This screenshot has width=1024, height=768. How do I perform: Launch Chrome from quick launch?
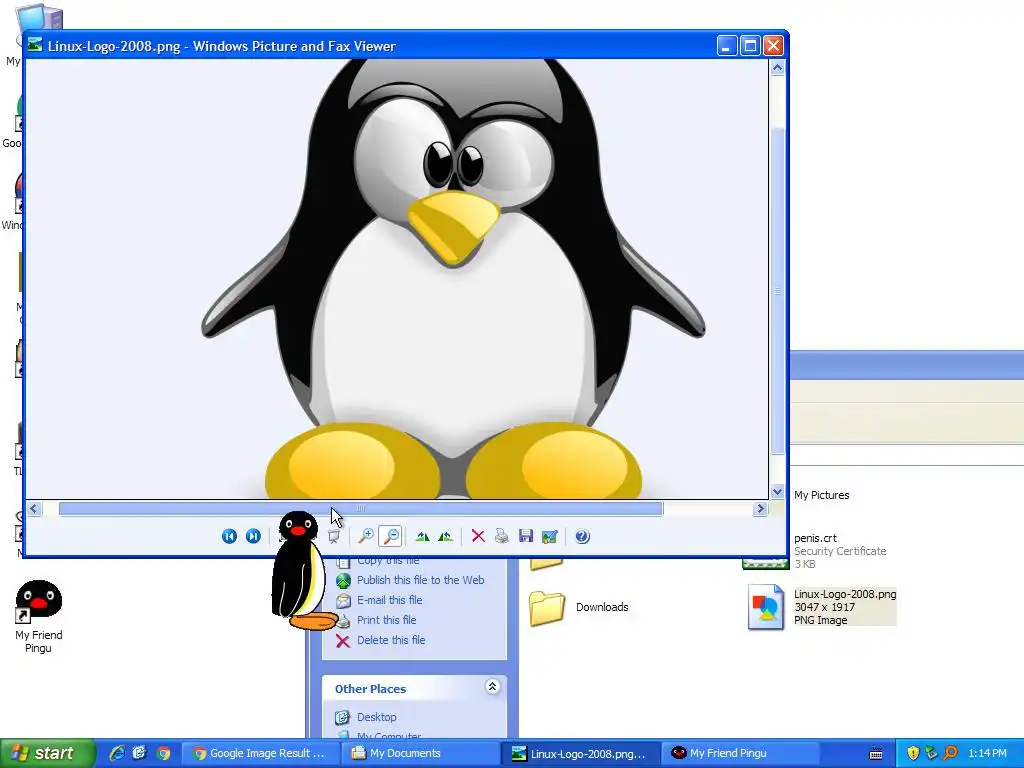point(163,753)
